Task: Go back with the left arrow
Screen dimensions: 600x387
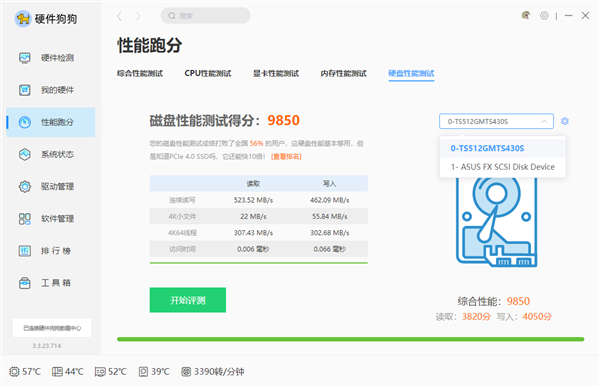Action: point(119,16)
